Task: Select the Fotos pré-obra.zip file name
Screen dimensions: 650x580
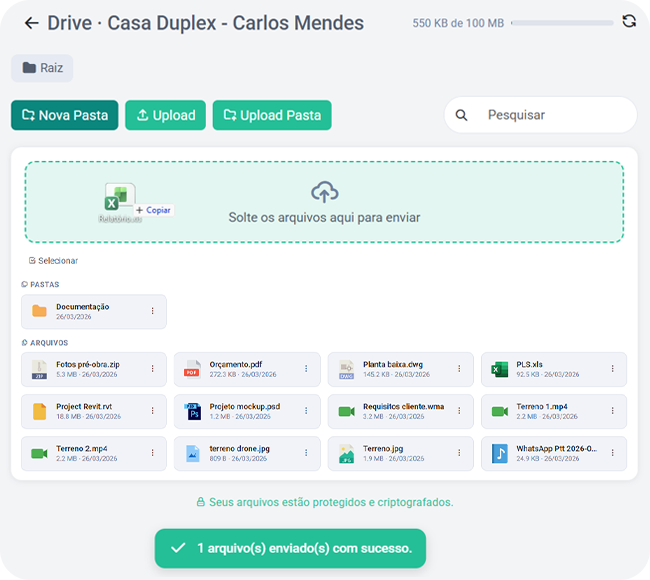Action: (88, 364)
